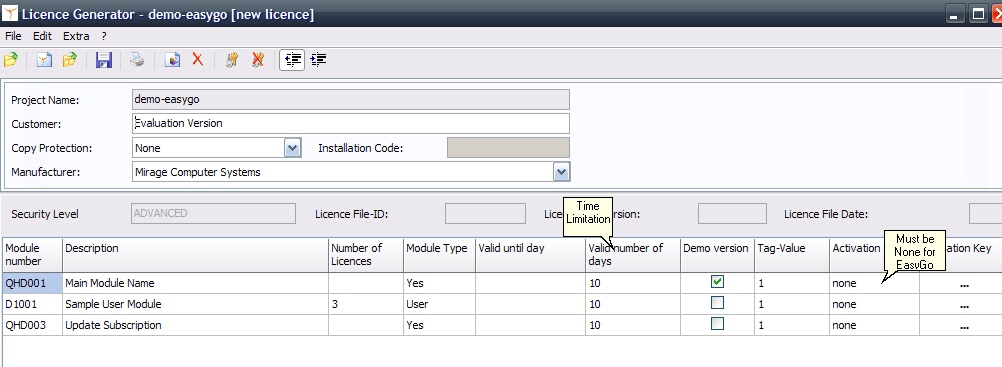Image resolution: width=1002 pixels, height=367 pixels.
Task: Click Tag-Value 1 in QHD003 row
Action: coord(791,325)
